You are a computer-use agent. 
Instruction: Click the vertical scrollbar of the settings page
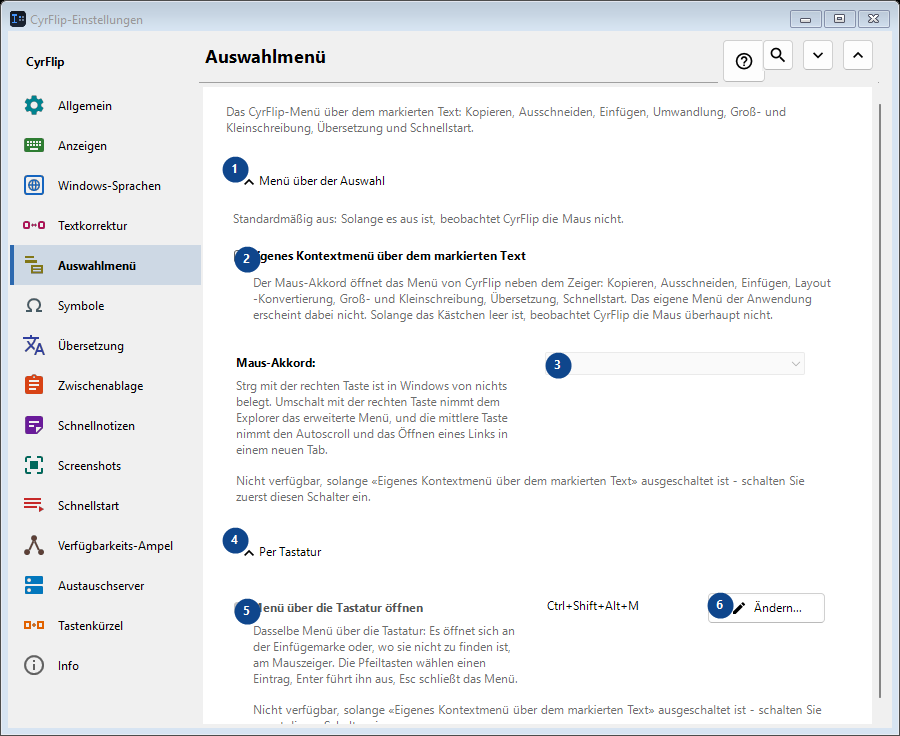click(x=880, y=401)
